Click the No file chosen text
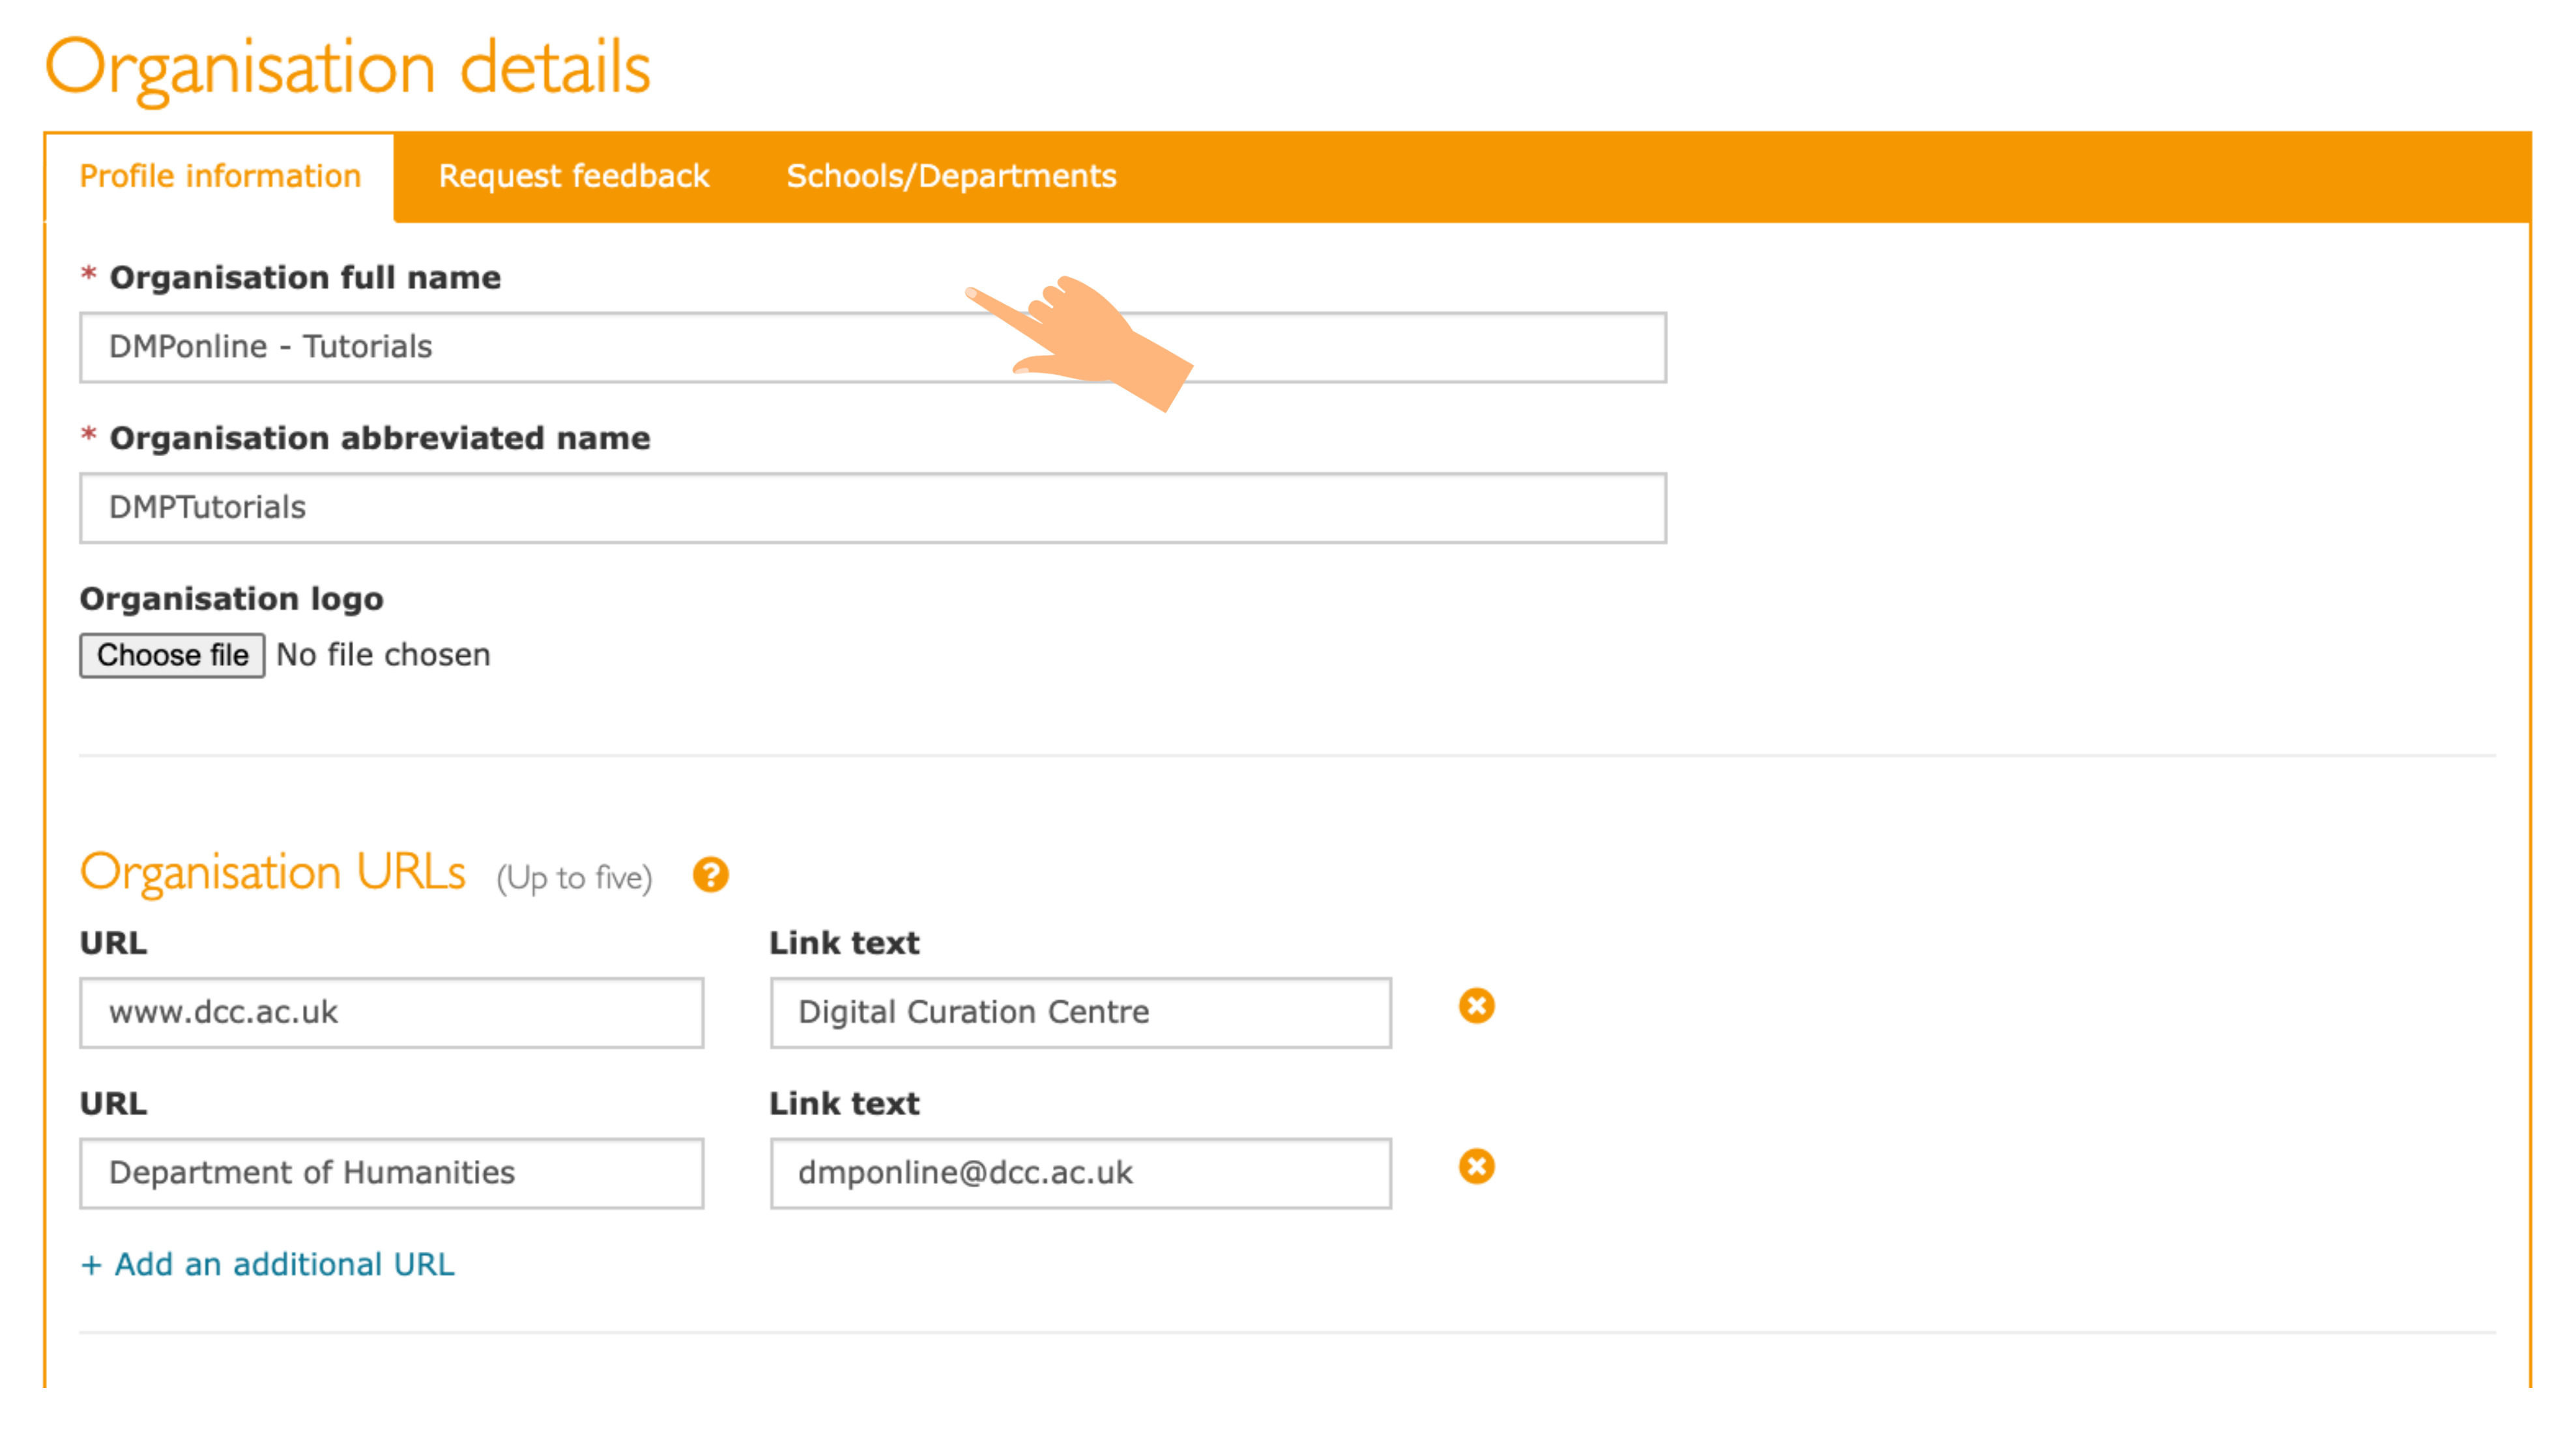2576x1446 pixels. (383, 655)
